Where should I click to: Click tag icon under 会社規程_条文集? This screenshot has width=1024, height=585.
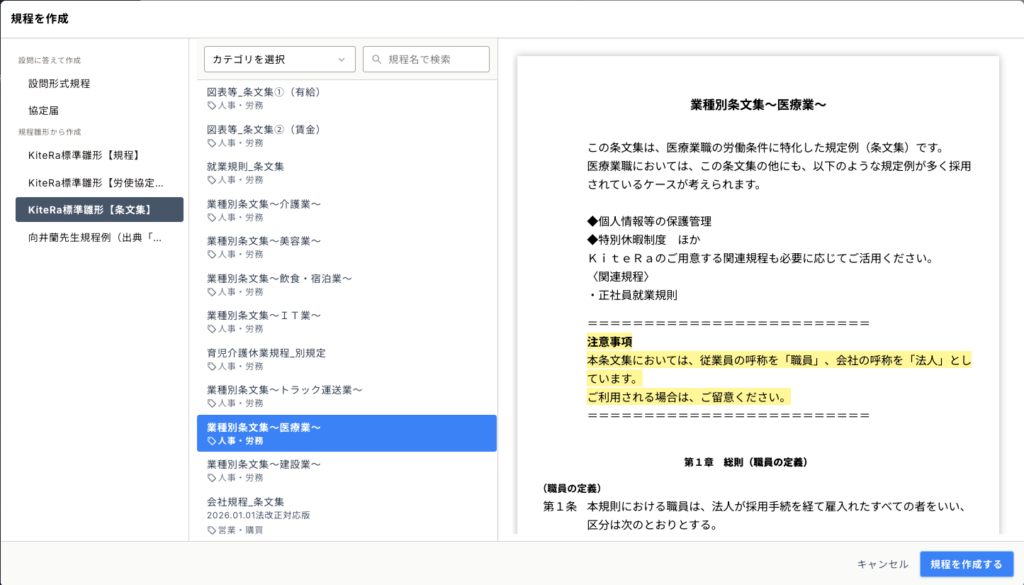(211, 530)
